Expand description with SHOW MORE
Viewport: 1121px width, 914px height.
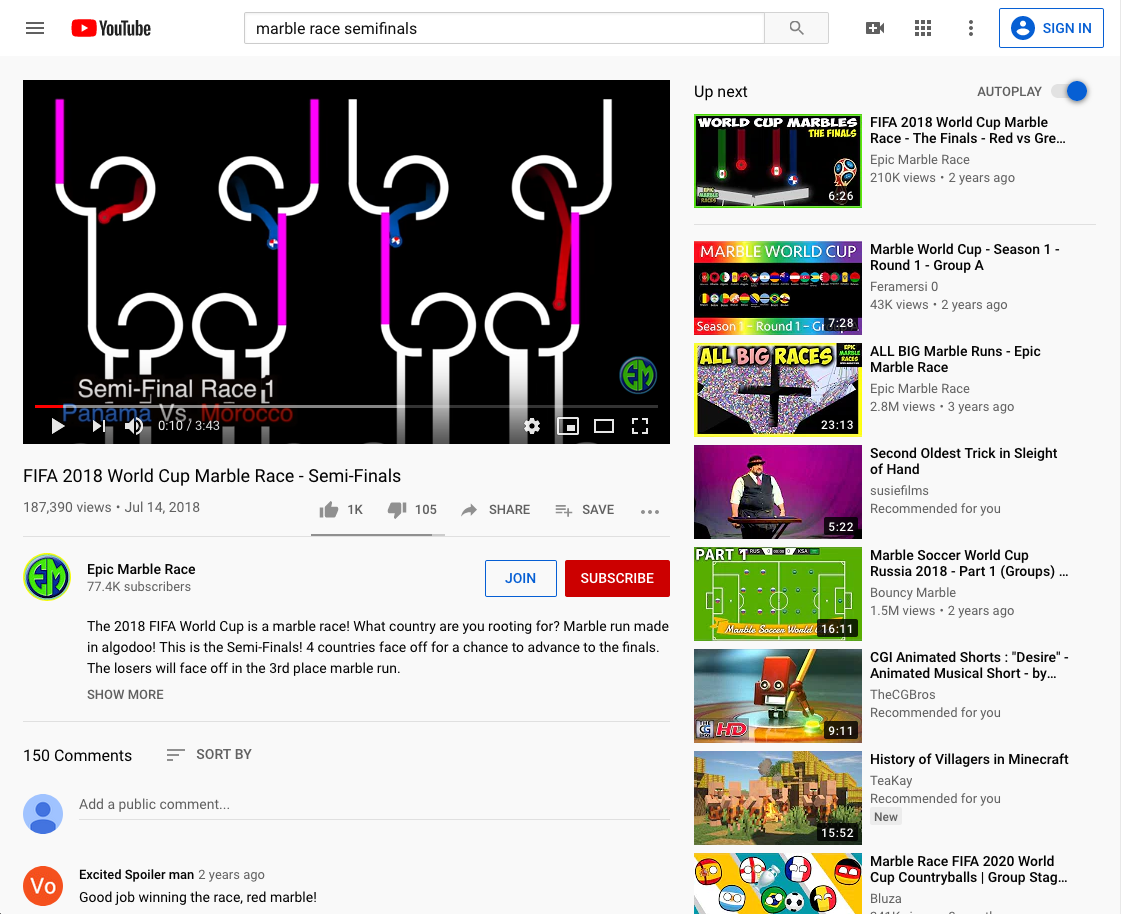125,694
